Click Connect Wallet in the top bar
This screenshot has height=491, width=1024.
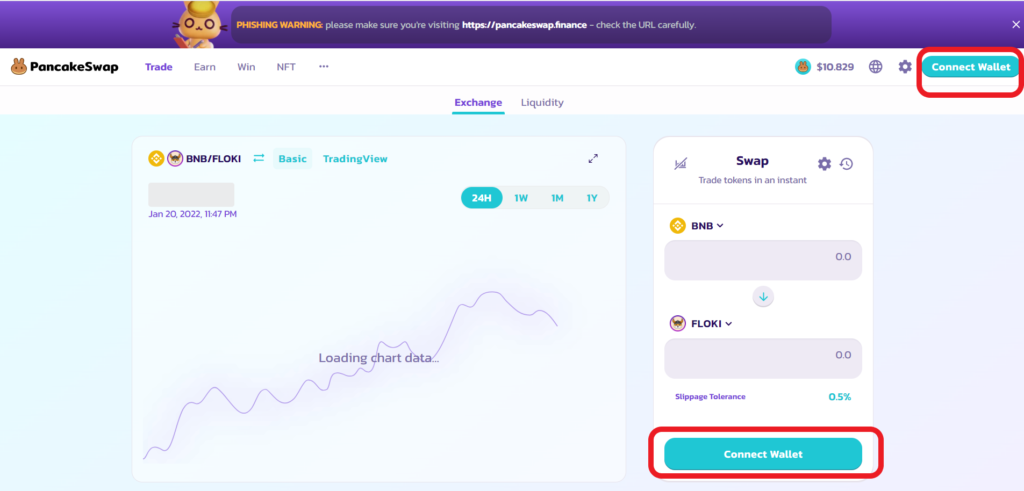[970, 67]
